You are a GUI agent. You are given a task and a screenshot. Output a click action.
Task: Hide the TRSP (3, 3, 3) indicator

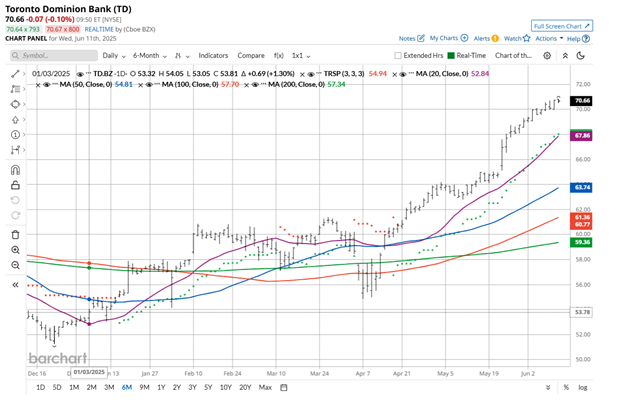coord(311,74)
